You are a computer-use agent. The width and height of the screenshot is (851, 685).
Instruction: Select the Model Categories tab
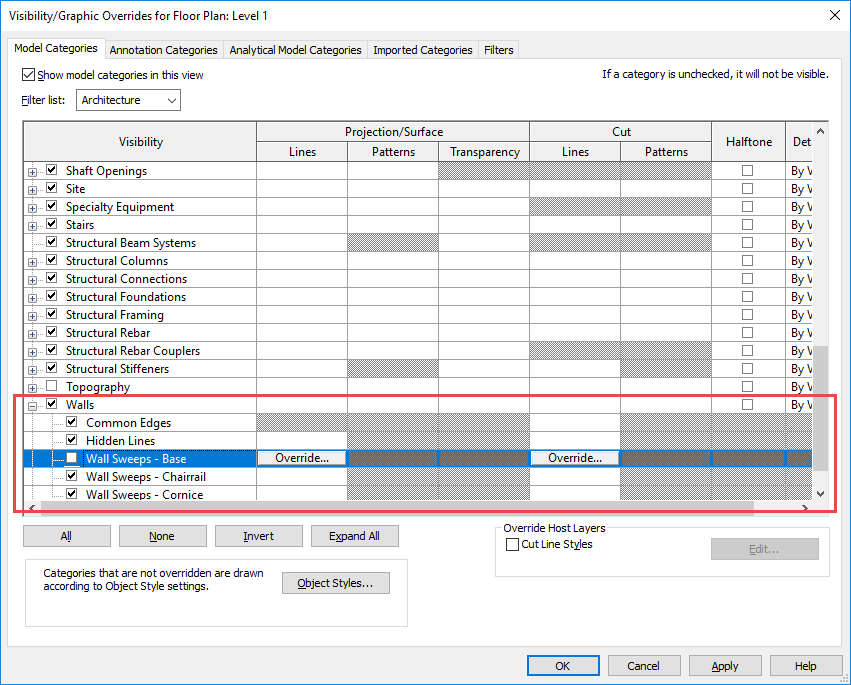[x=56, y=48]
